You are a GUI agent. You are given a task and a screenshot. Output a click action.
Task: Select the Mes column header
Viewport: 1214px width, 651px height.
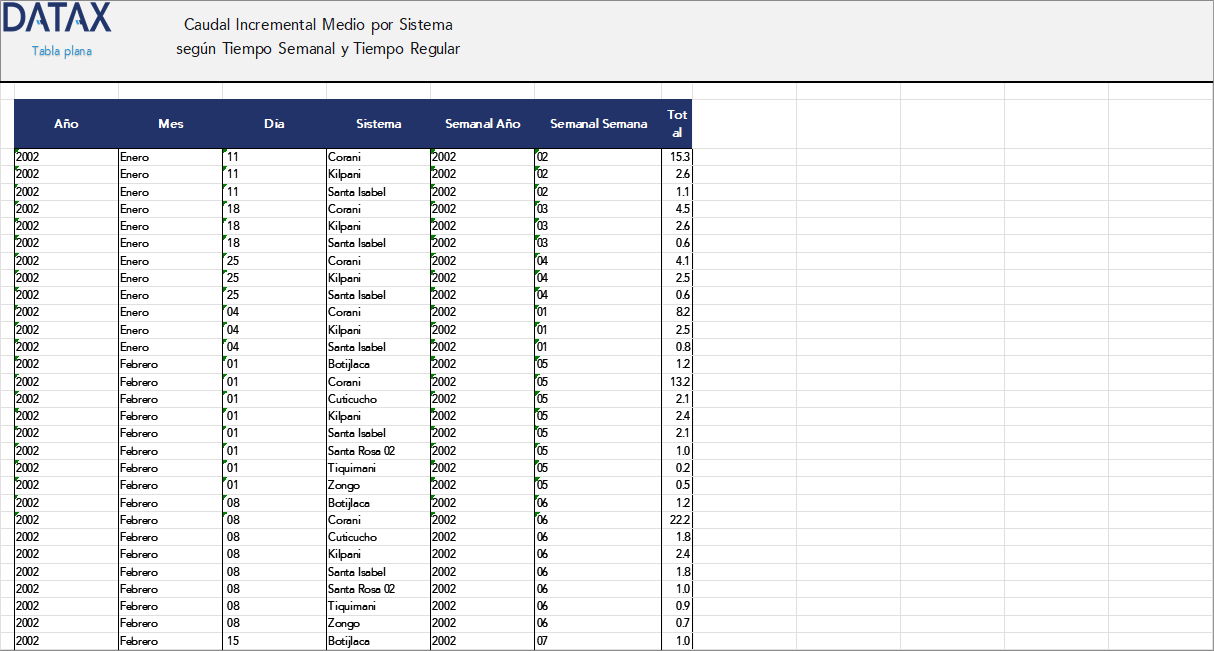click(x=170, y=124)
